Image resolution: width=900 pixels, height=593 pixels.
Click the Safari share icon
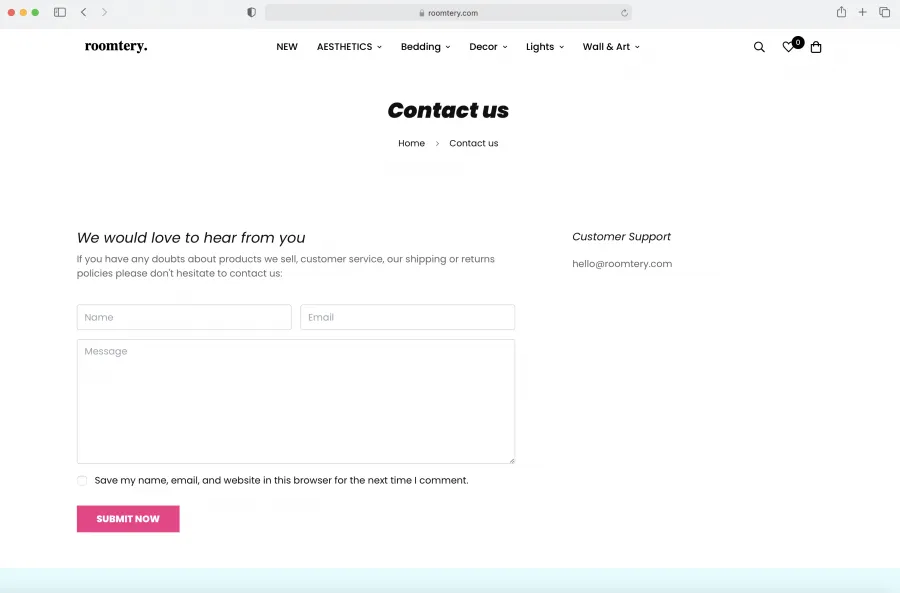[841, 12]
